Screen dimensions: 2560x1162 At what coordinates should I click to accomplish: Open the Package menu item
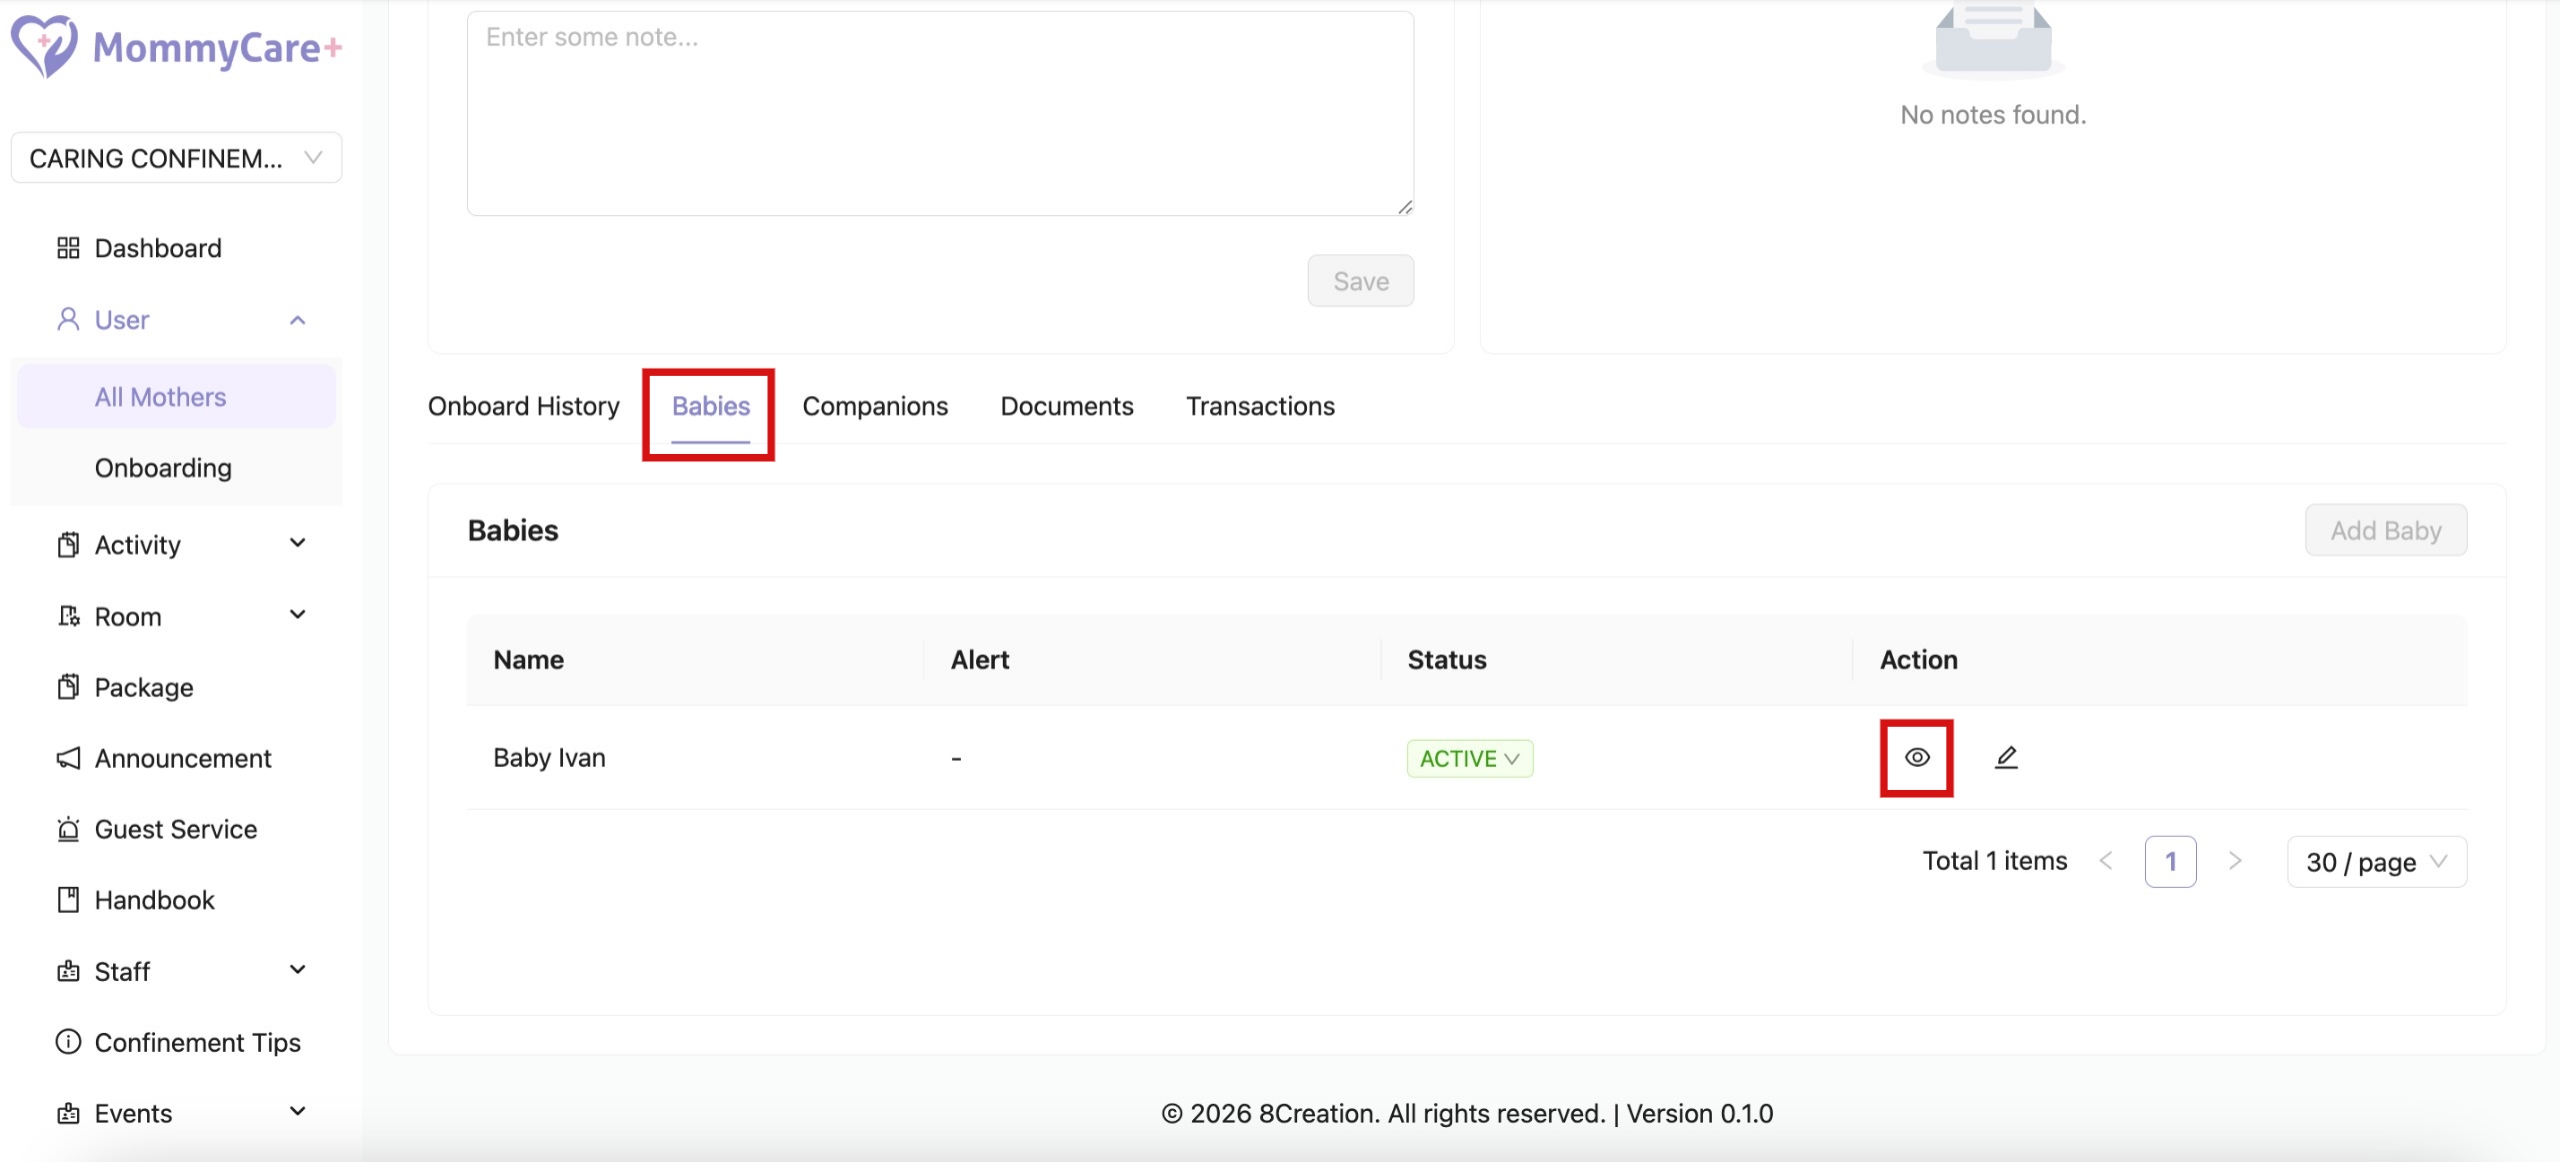click(x=143, y=687)
